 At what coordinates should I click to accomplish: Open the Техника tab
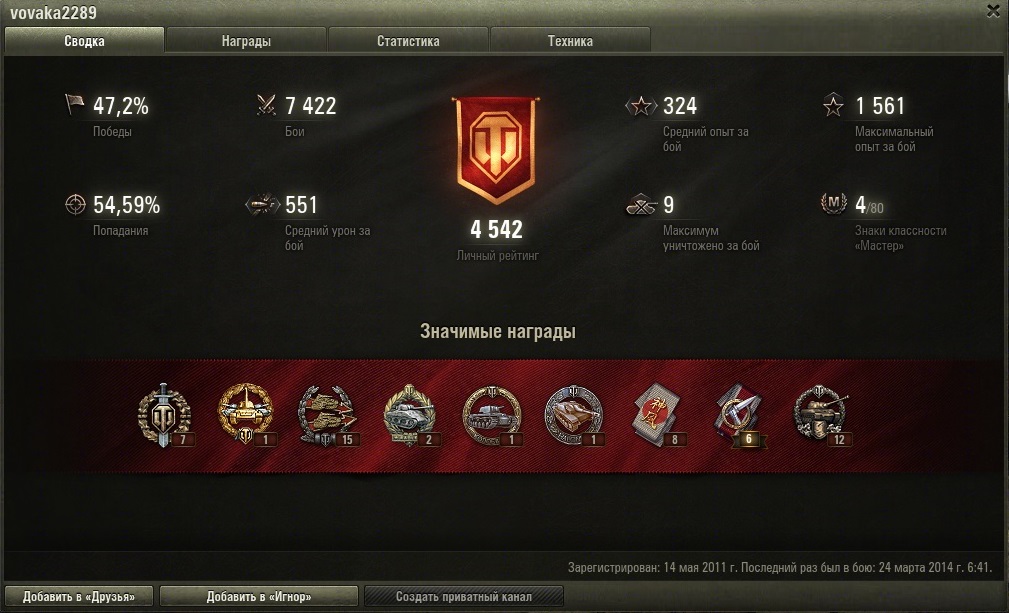click(570, 41)
